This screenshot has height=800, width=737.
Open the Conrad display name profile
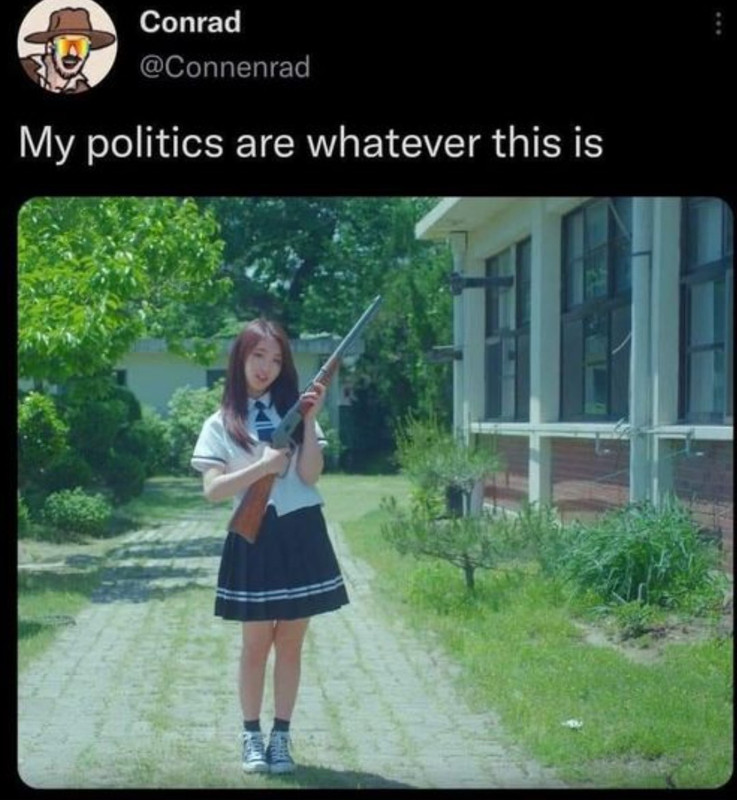click(190, 22)
